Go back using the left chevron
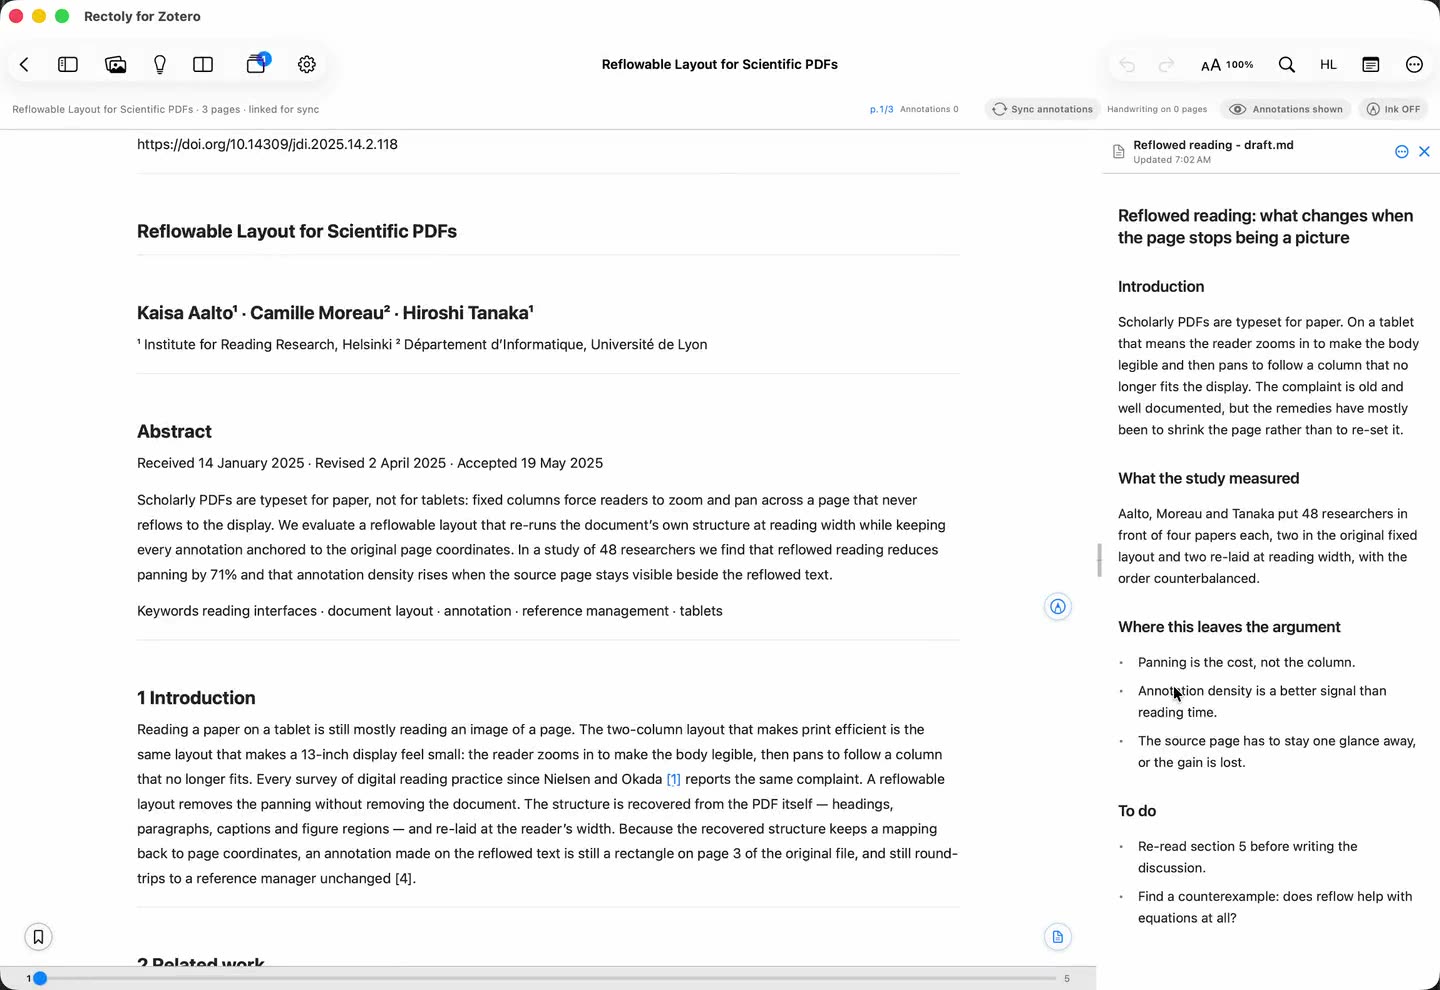Screen dimensions: 1440x990 point(24,64)
